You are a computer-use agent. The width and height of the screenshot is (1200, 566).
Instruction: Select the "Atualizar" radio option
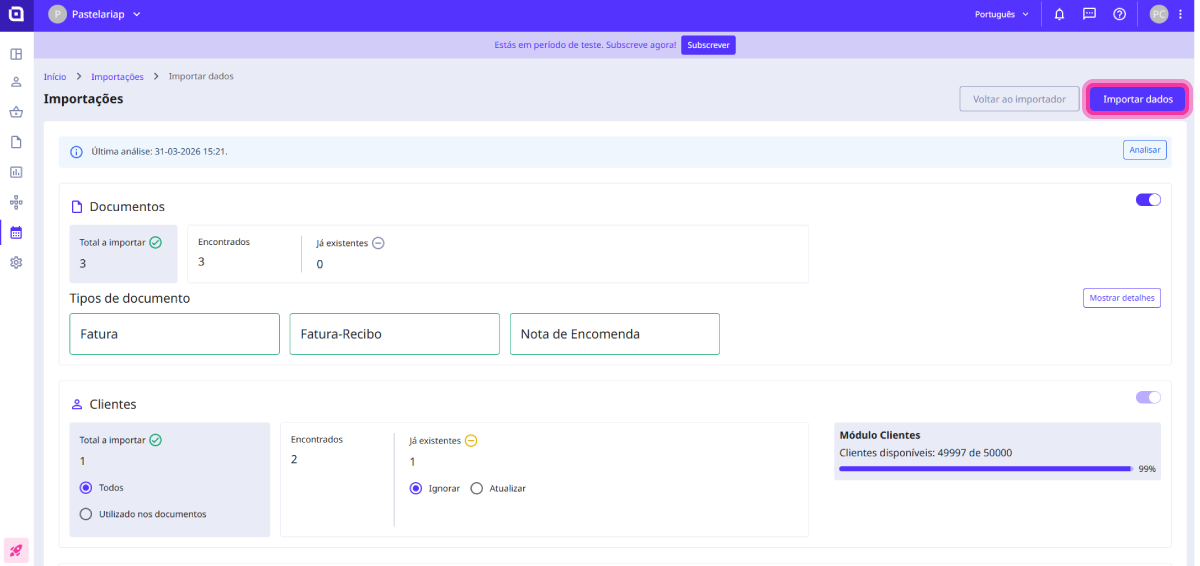point(476,488)
